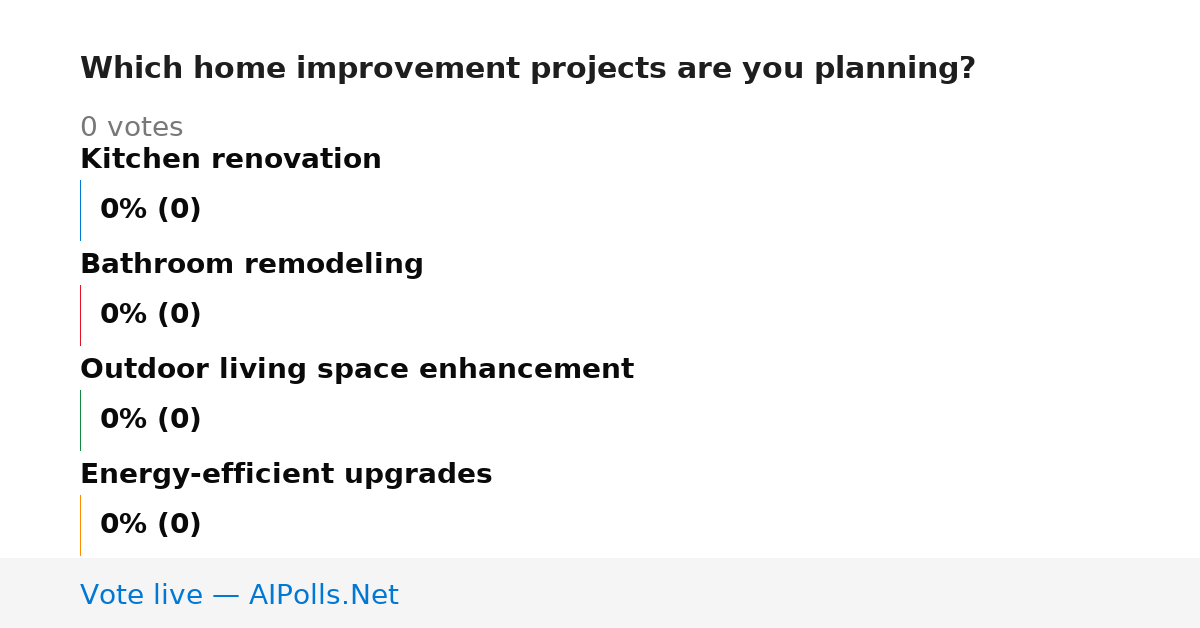Click Energy-efficient upgrades' 0% (0) result
Screen dimensions: 1200x628
click(151, 525)
